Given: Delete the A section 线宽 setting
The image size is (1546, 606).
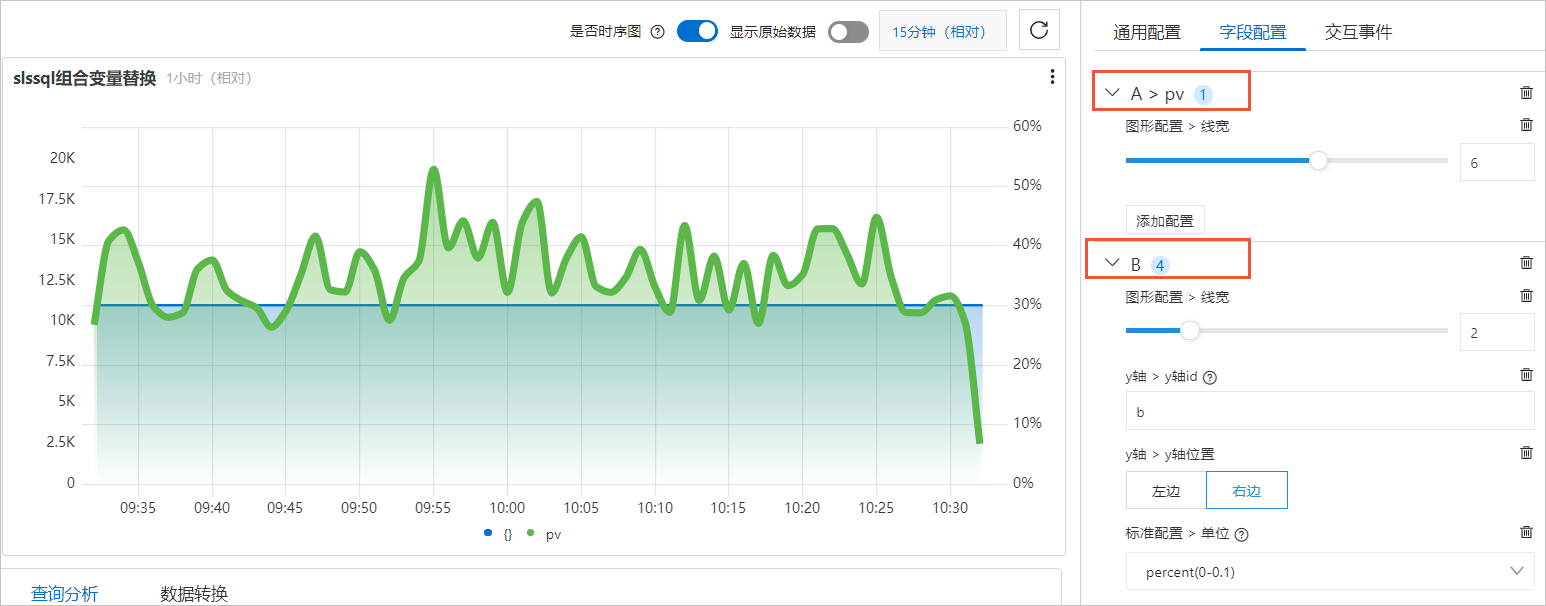Looking at the screenshot, I should click(1526, 125).
